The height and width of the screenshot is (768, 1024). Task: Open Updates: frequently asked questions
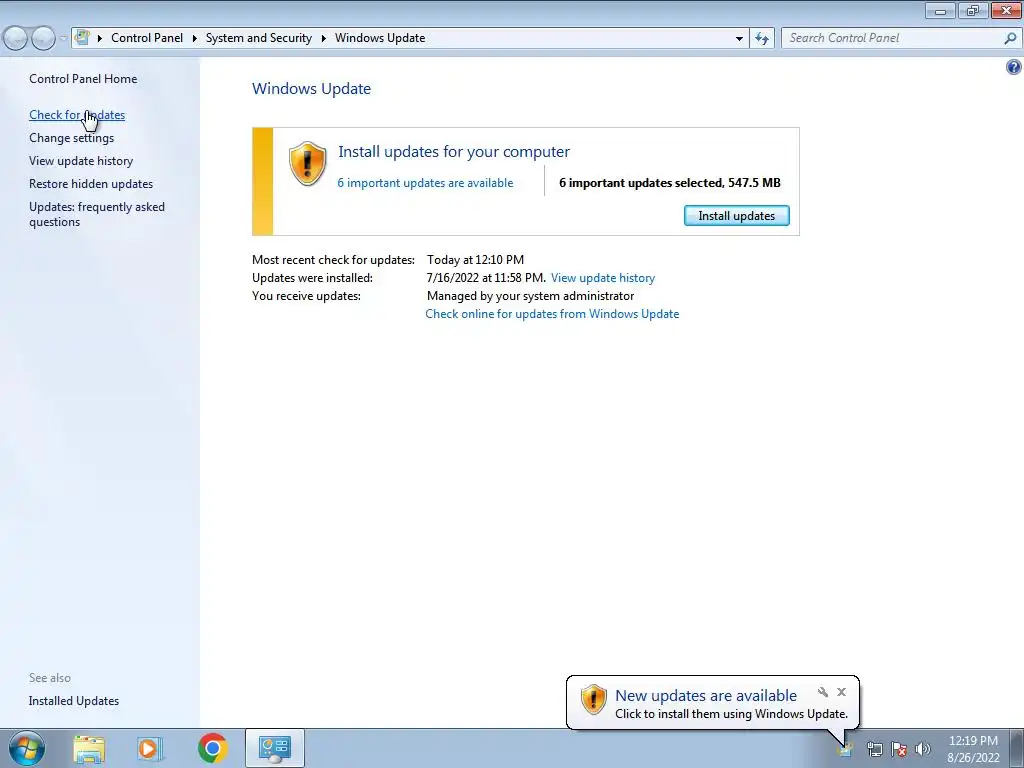coord(97,214)
